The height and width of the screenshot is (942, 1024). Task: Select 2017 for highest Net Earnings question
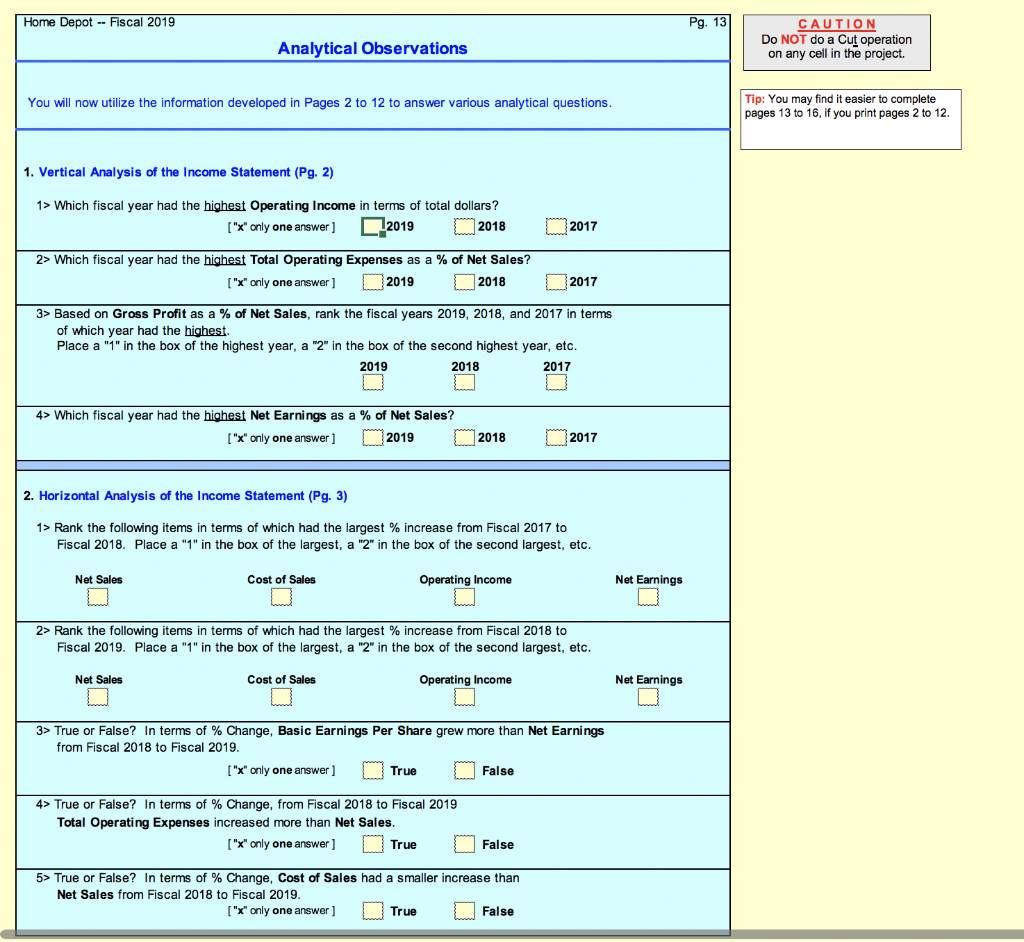556,437
